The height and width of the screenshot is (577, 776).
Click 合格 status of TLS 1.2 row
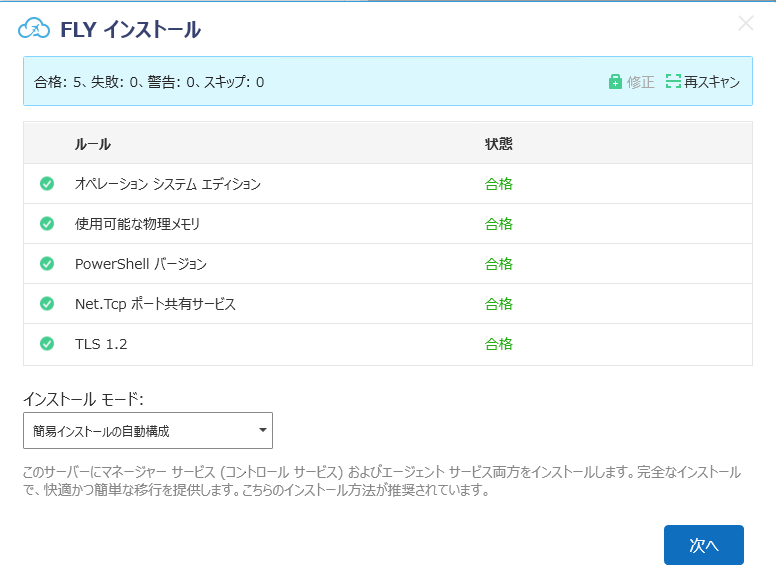click(x=498, y=344)
